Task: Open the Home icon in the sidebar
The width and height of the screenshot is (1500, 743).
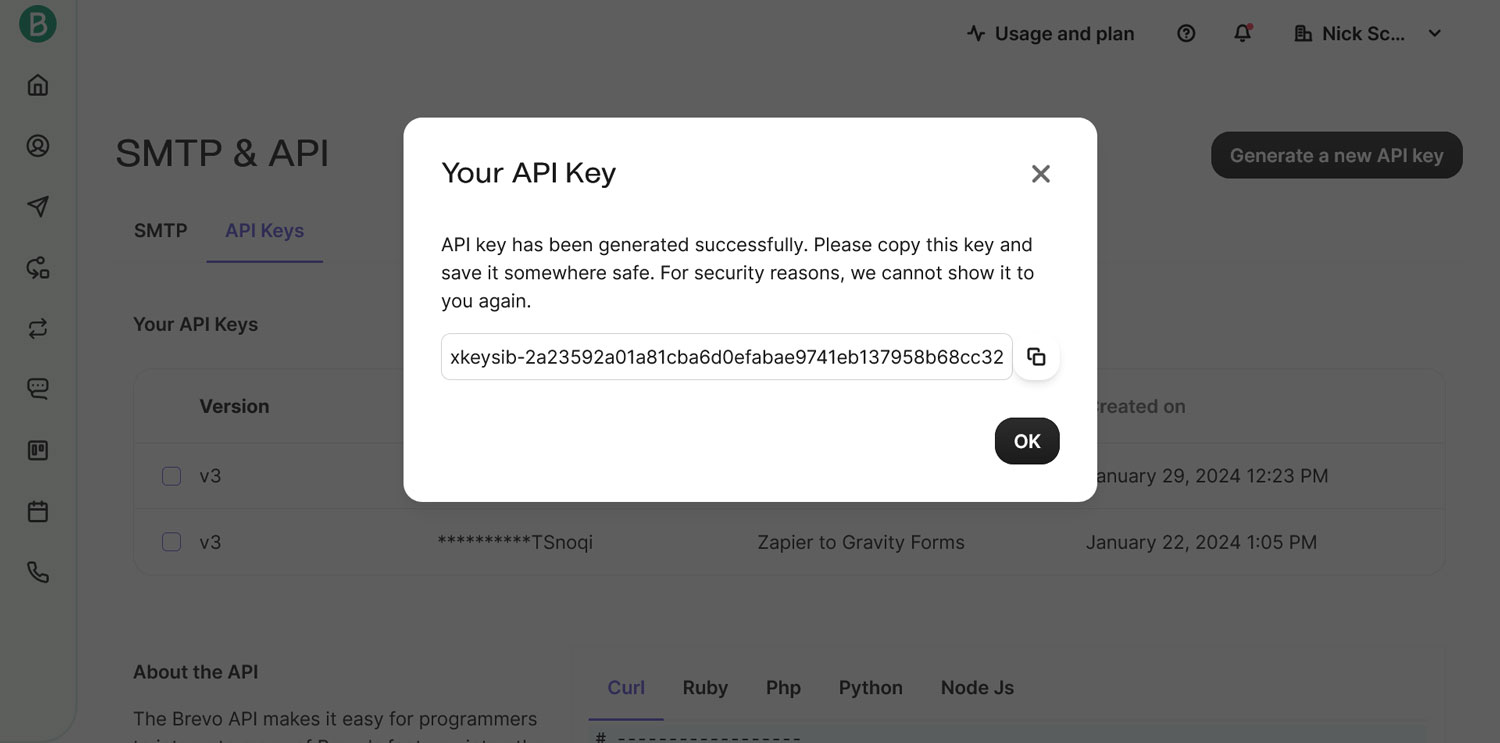Action: 38,85
